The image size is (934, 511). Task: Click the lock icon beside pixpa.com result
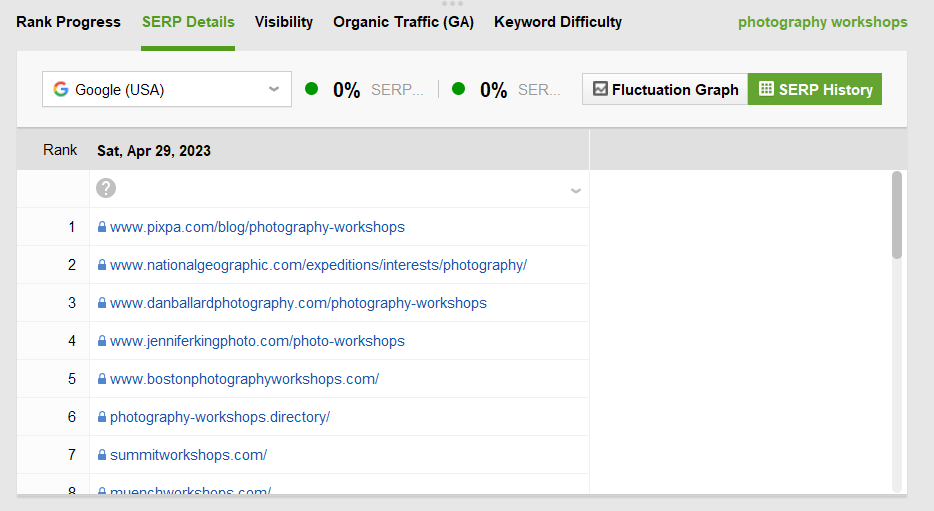click(102, 227)
